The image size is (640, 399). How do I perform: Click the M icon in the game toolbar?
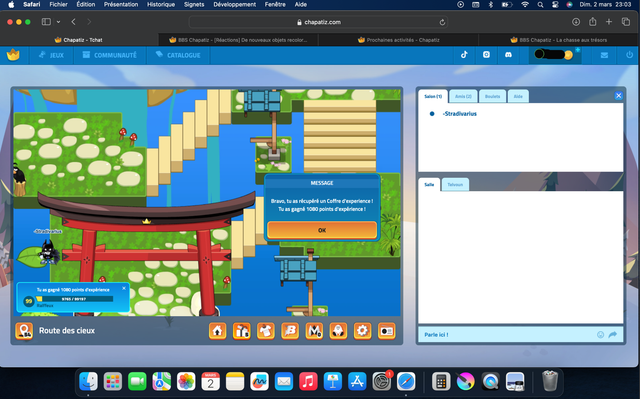[314, 331]
